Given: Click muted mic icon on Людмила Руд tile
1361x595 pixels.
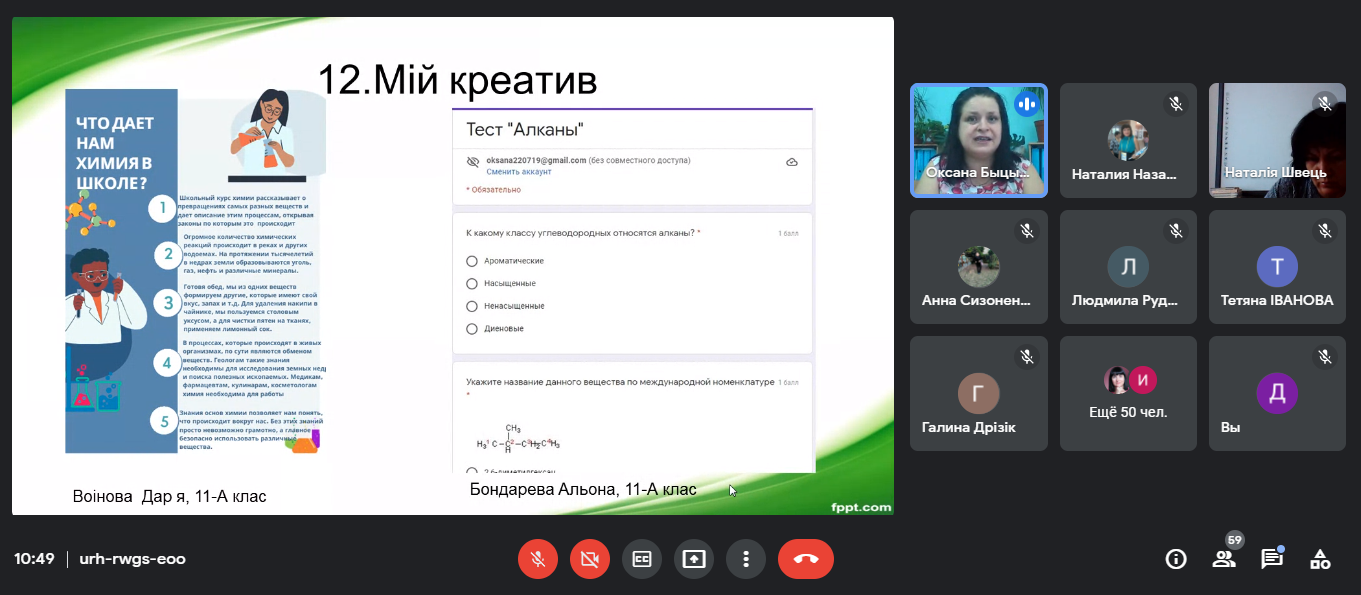Looking at the screenshot, I should tap(1176, 231).
